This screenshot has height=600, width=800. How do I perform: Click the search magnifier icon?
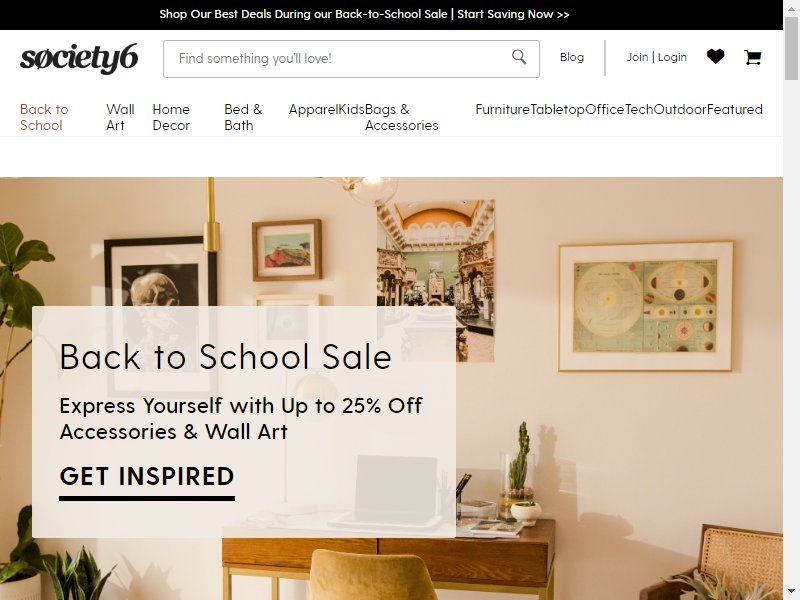(519, 57)
